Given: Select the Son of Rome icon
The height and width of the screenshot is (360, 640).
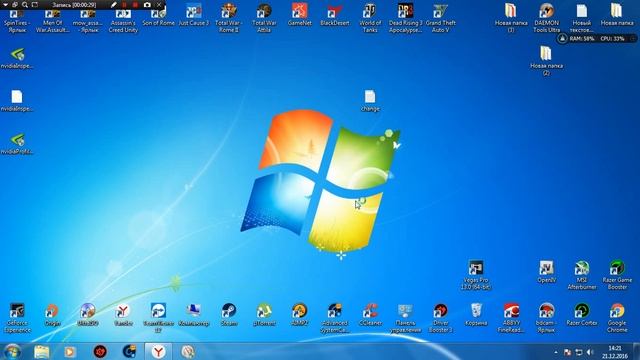Looking at the screenshot, I should coord(158,17).
